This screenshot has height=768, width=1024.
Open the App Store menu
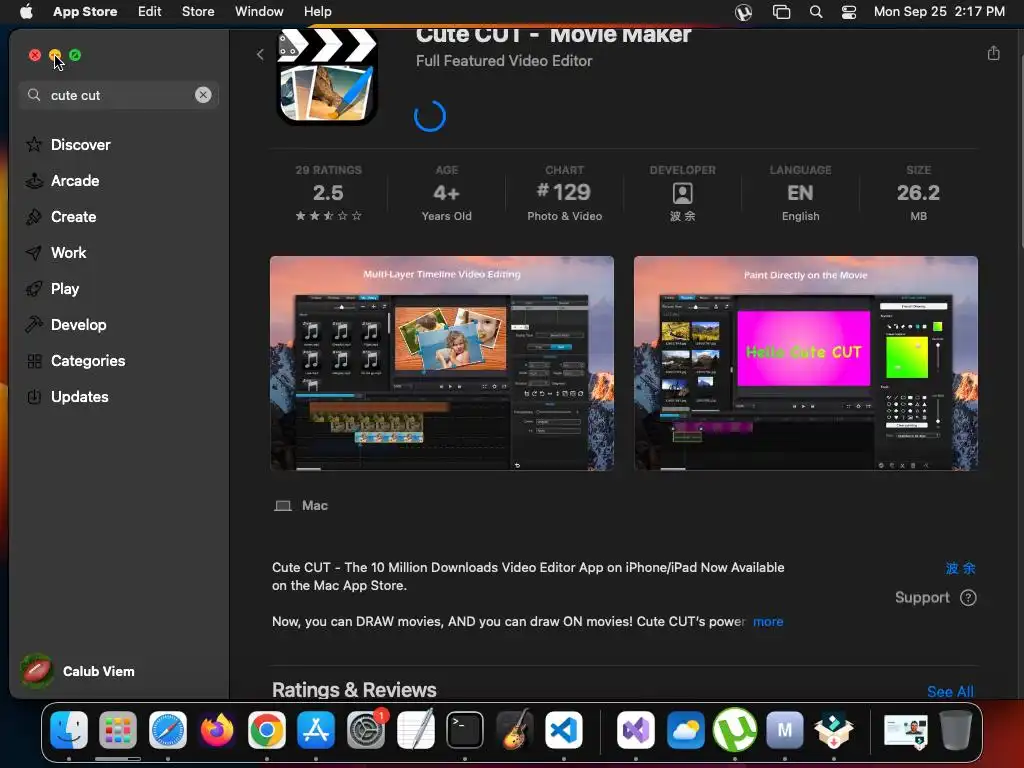(85, 11)
